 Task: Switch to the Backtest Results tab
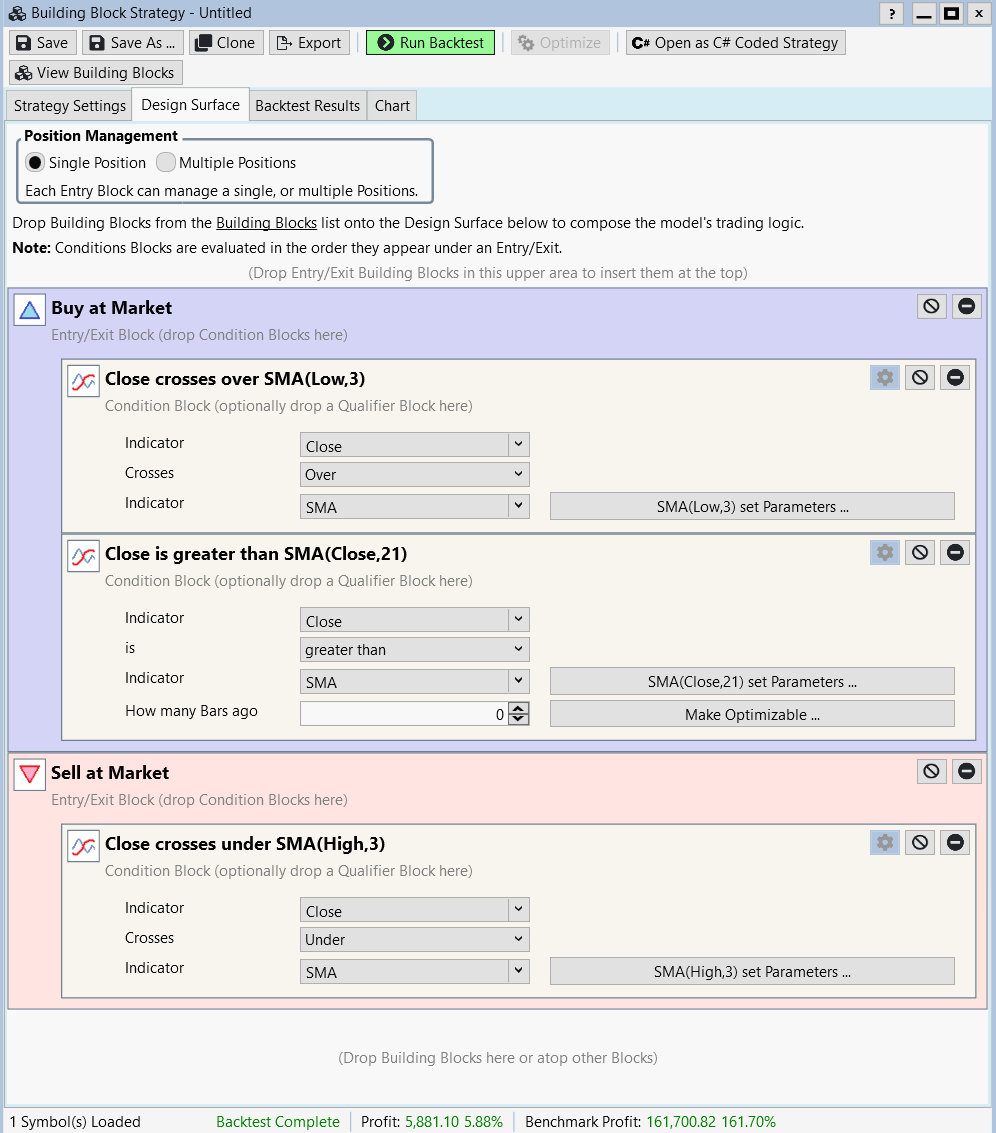click(307, 106)
